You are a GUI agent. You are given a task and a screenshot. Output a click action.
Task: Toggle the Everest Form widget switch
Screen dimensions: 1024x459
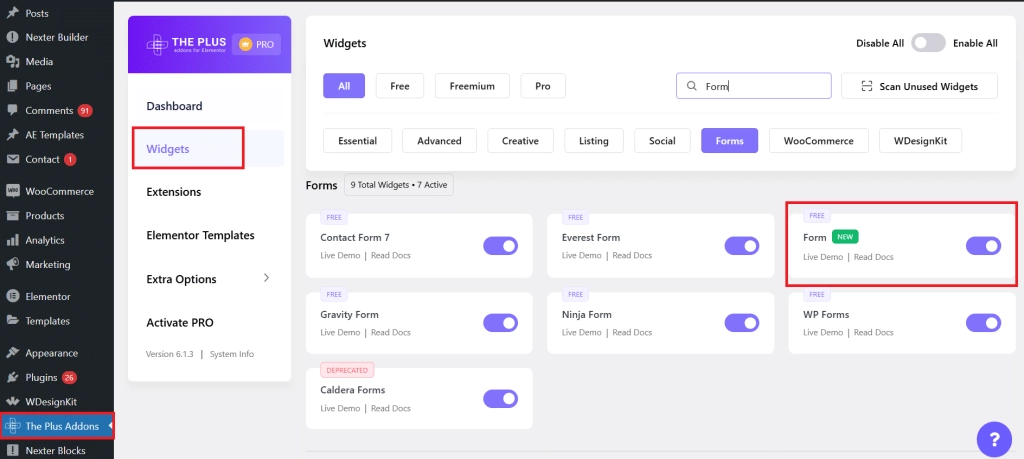click(742, 245)
